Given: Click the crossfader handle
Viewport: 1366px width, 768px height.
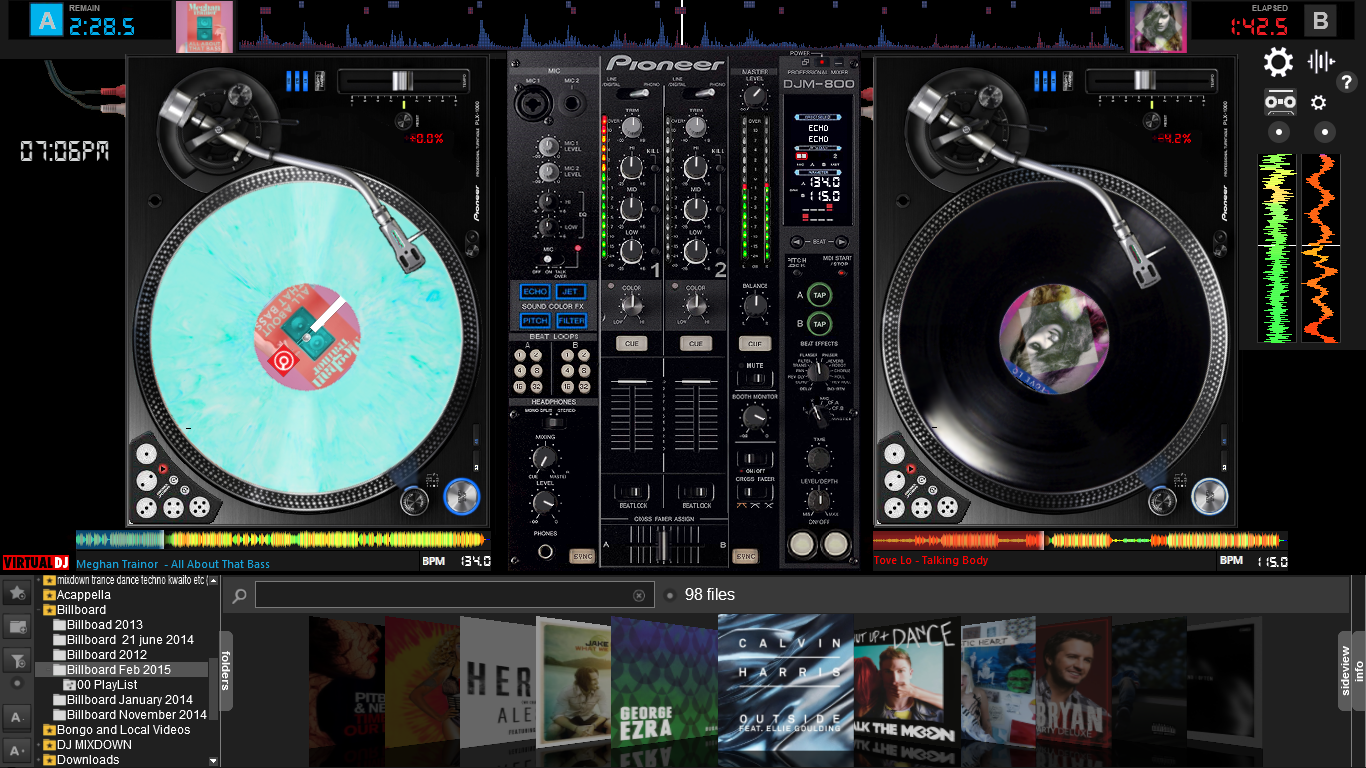Looking at the screenshot, I should pyautogui.click(x=662, y=545).
